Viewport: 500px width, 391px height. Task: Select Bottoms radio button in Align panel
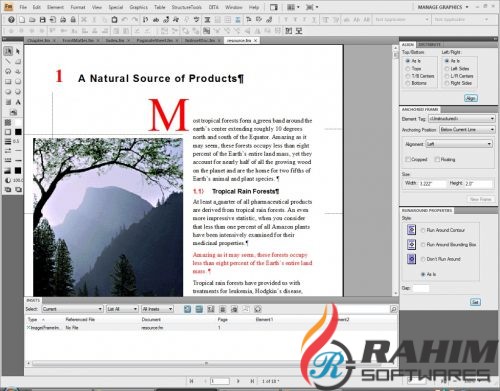click(x=407, y=83)
